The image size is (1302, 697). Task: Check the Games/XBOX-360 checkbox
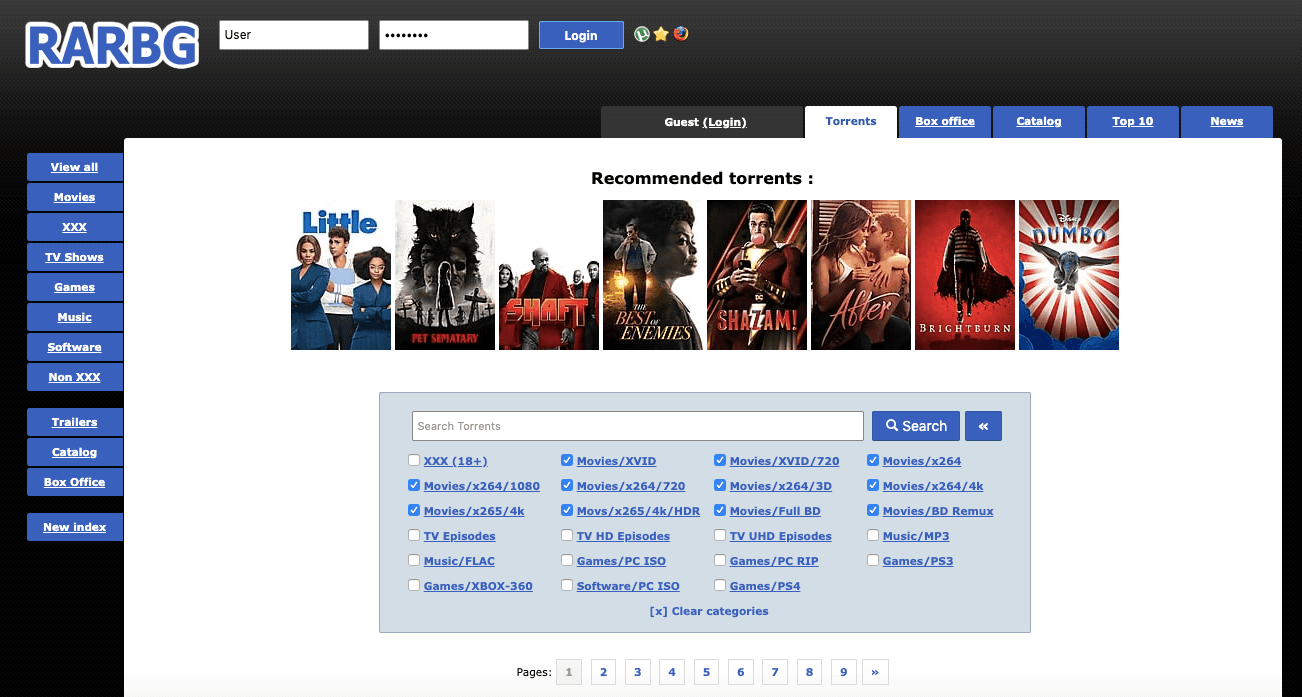[x=414, y=586]
